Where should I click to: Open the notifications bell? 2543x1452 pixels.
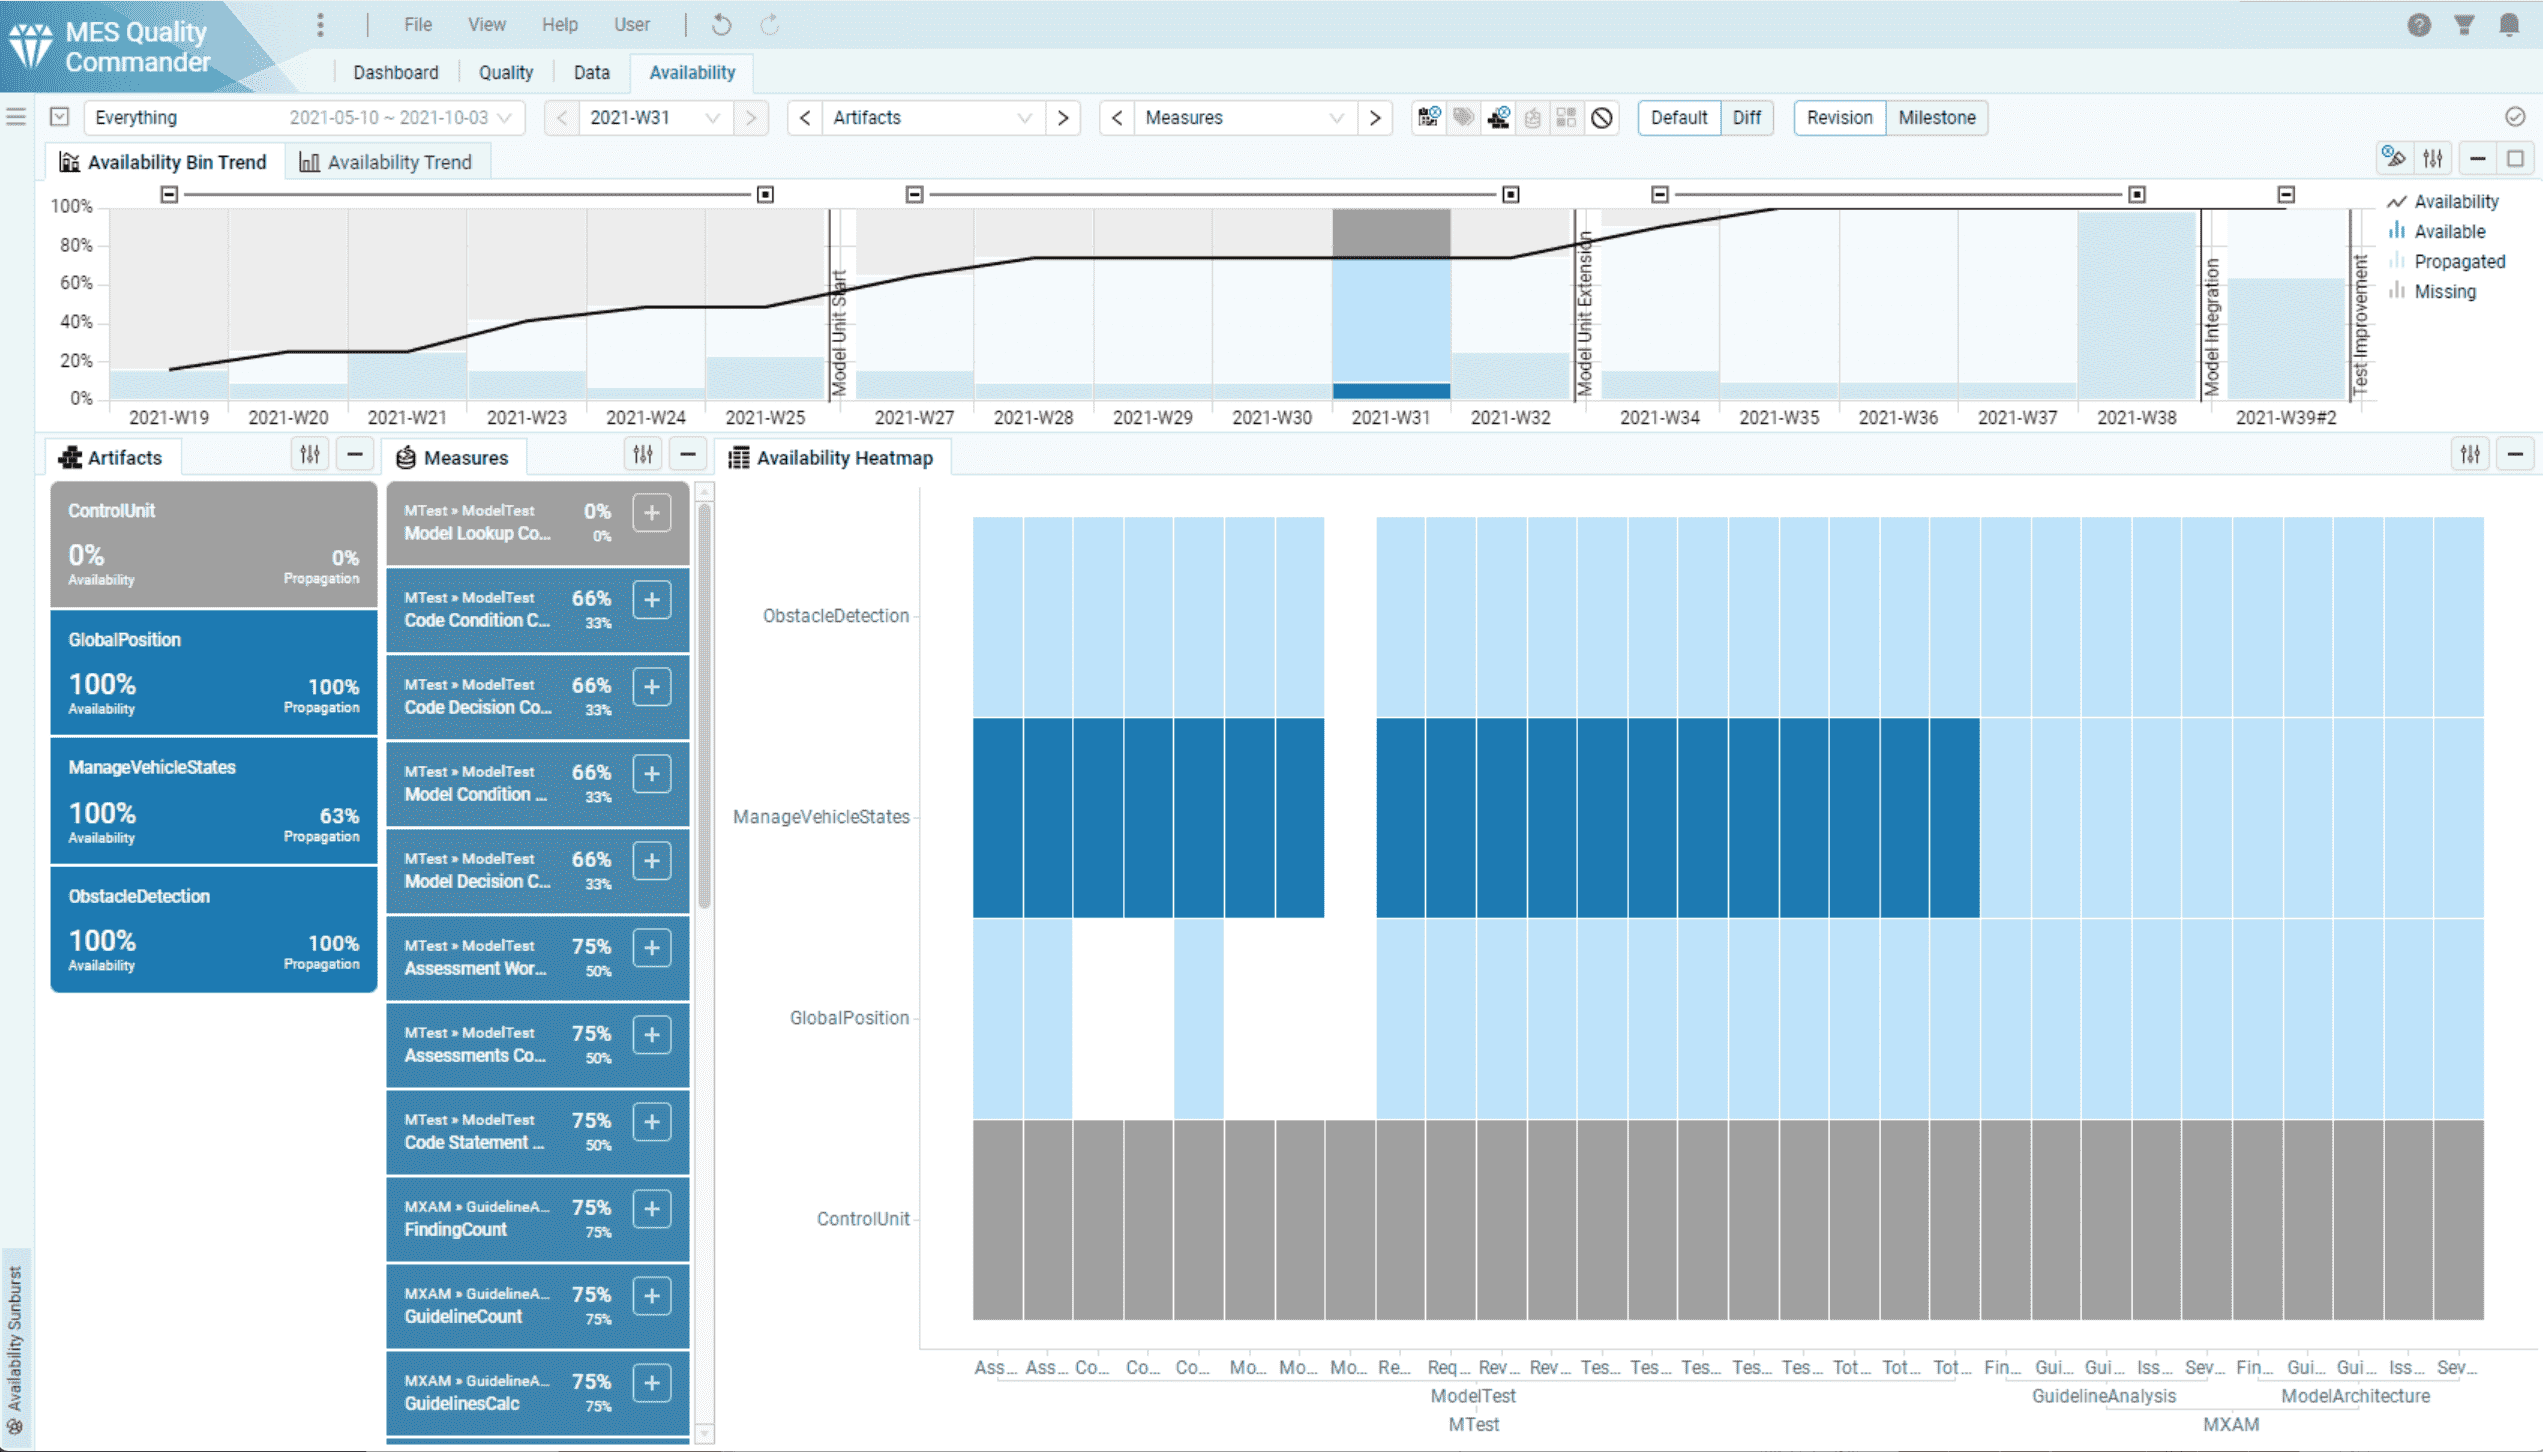(x=2509, y=25)
